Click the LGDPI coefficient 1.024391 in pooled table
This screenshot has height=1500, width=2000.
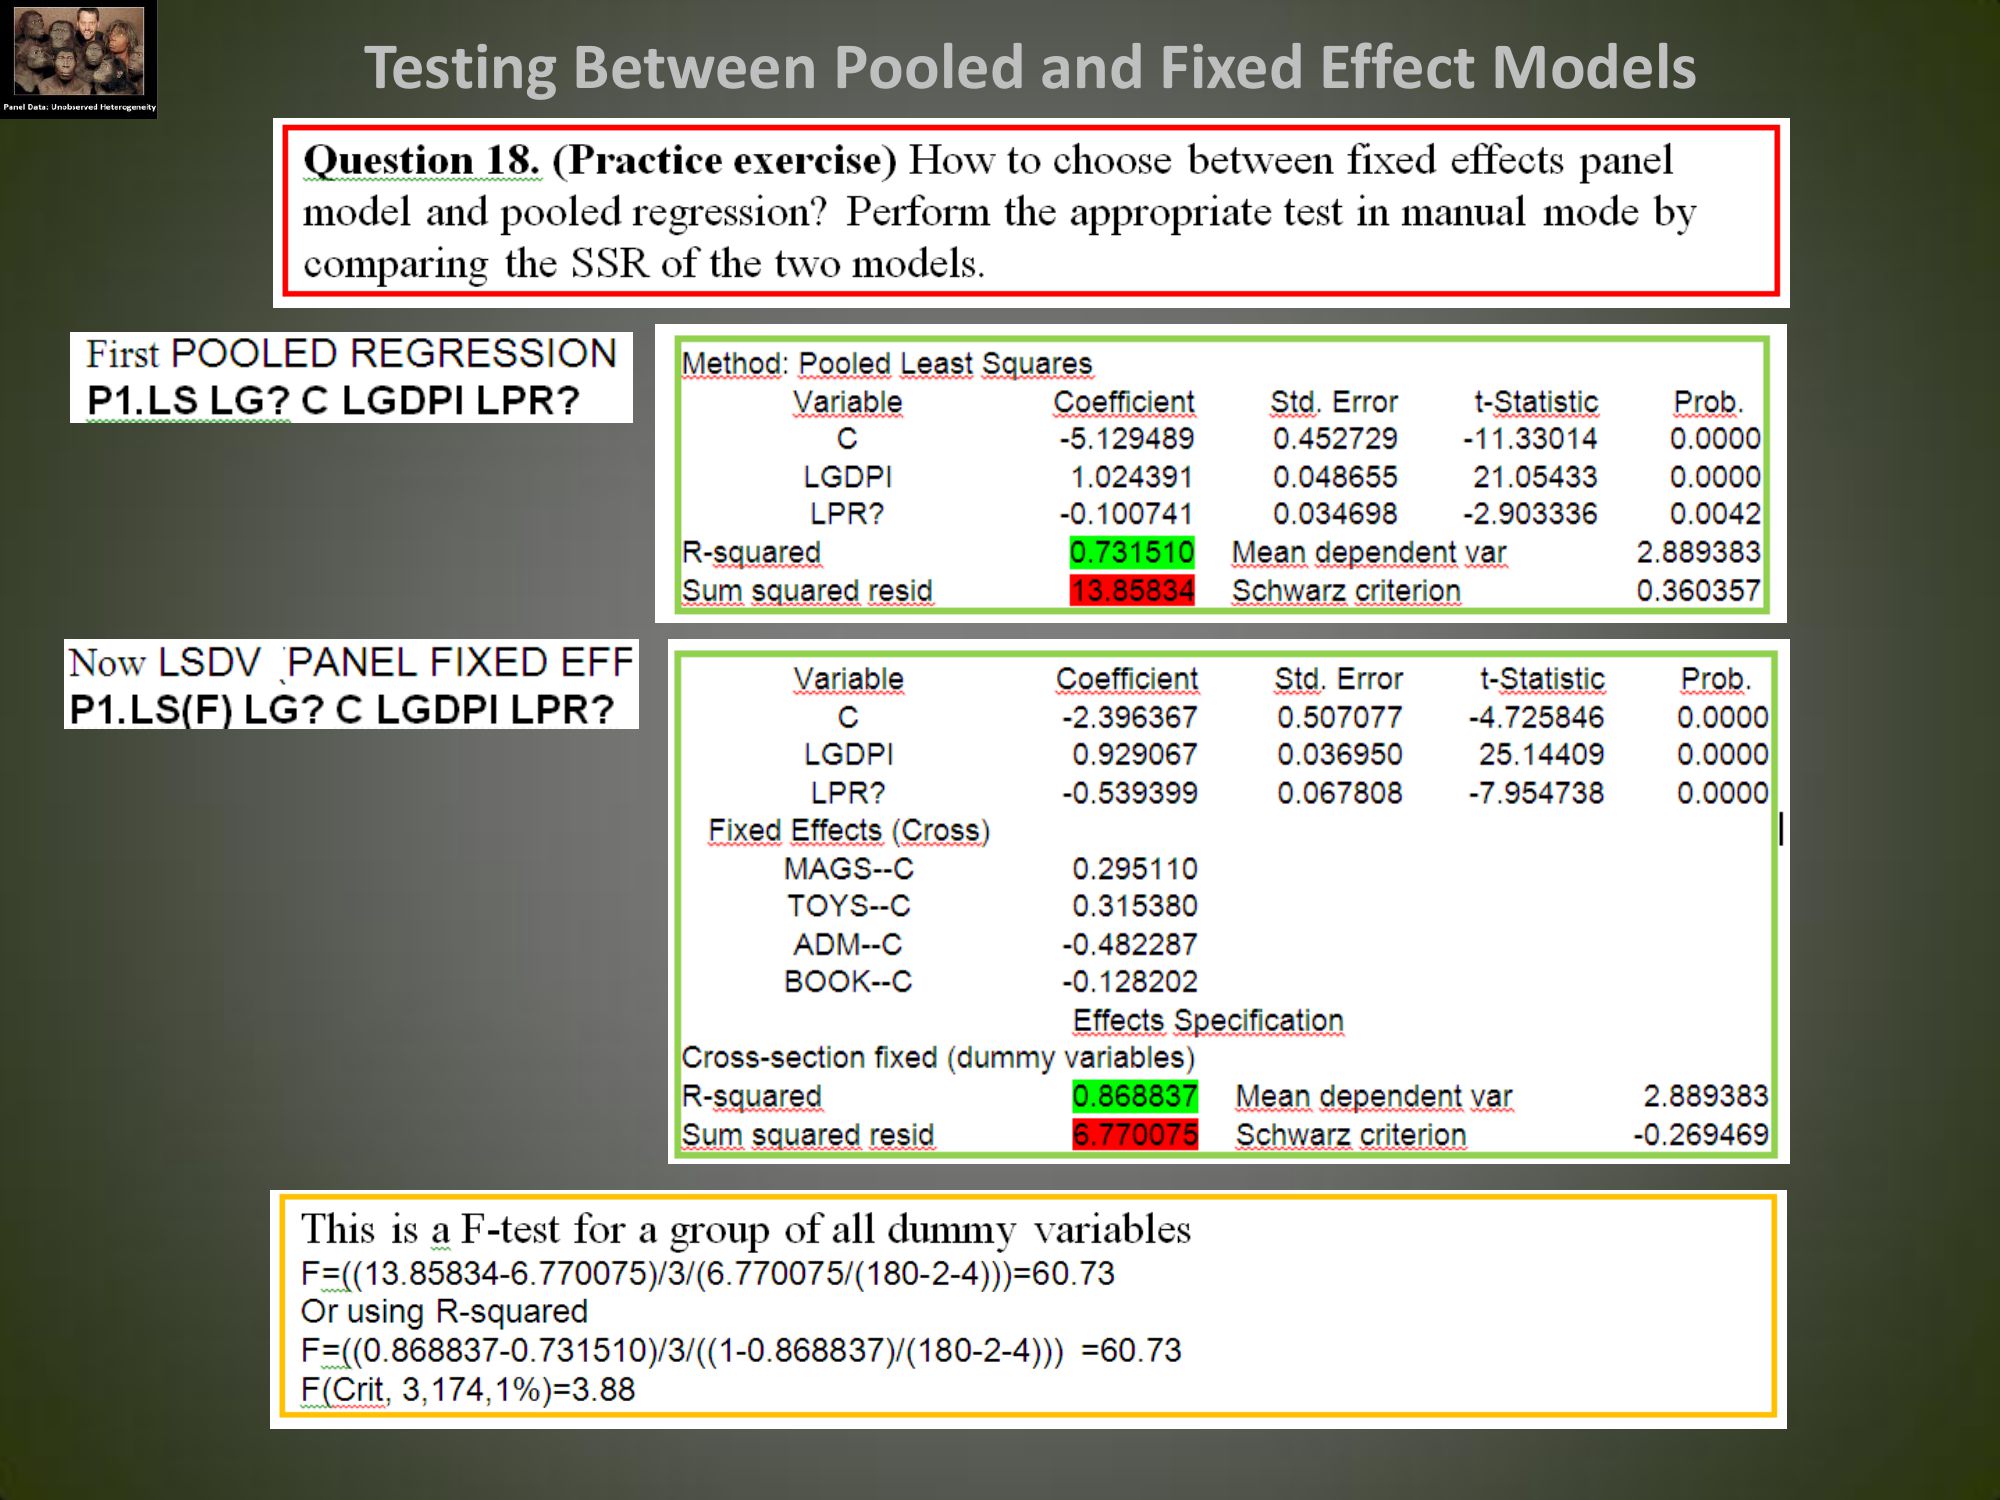(1131, 477)
